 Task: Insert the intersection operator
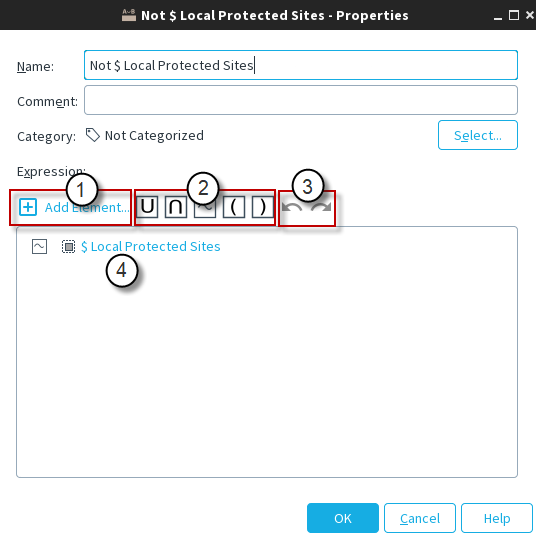(176, 207)
